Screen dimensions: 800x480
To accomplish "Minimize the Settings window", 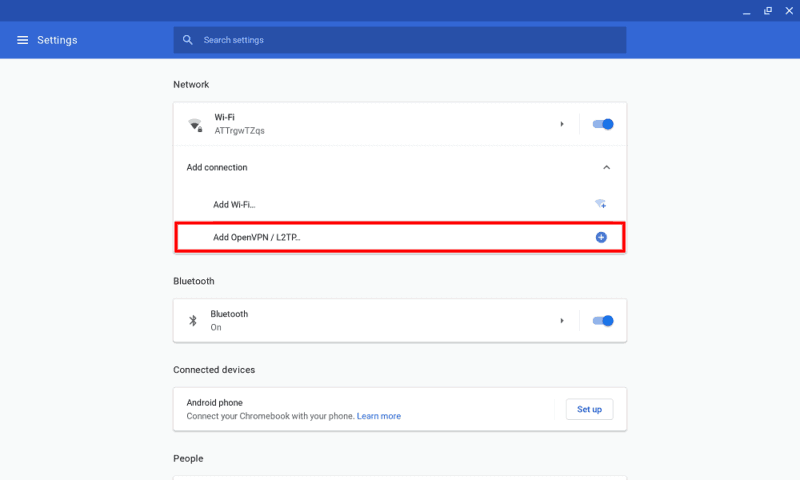I will click(x=746, y=11).
